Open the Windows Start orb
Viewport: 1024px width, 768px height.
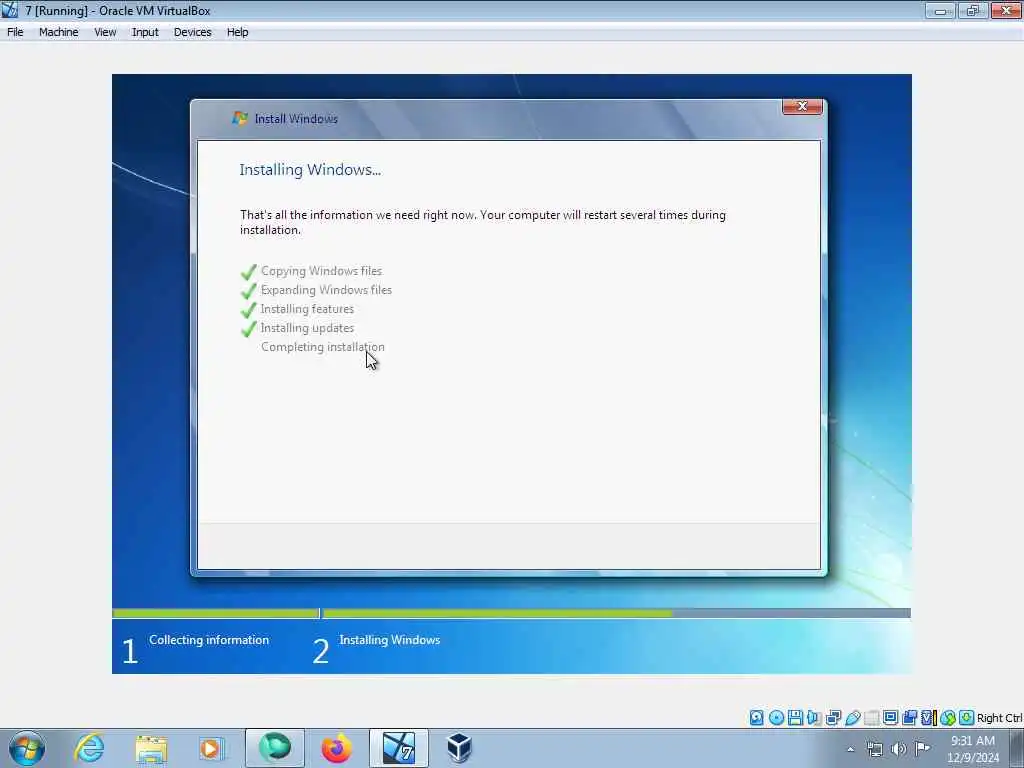[27, 748]
